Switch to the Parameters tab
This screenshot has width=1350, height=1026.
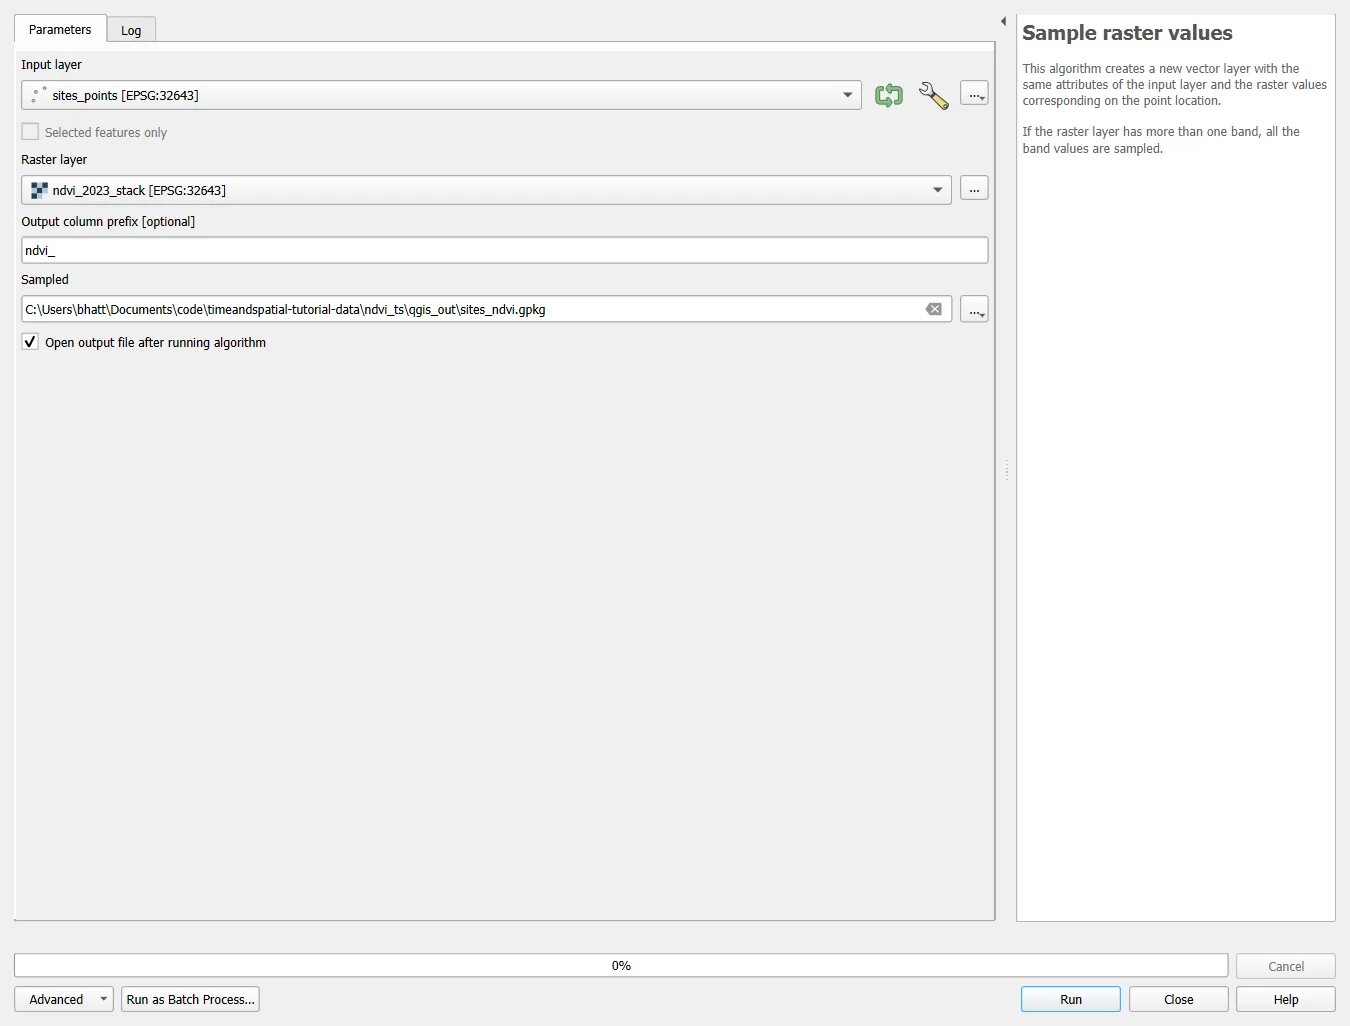60,29
